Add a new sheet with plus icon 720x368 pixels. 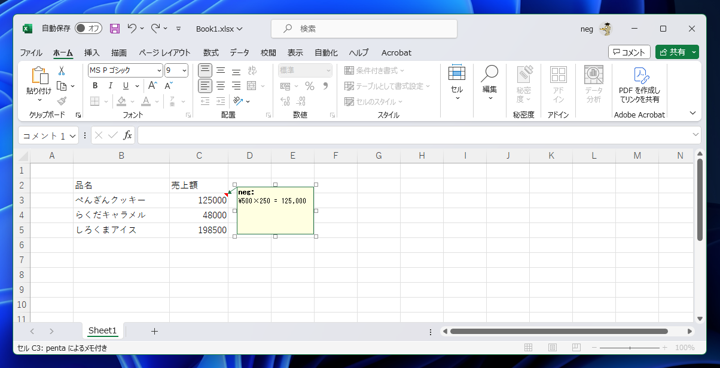154,331
